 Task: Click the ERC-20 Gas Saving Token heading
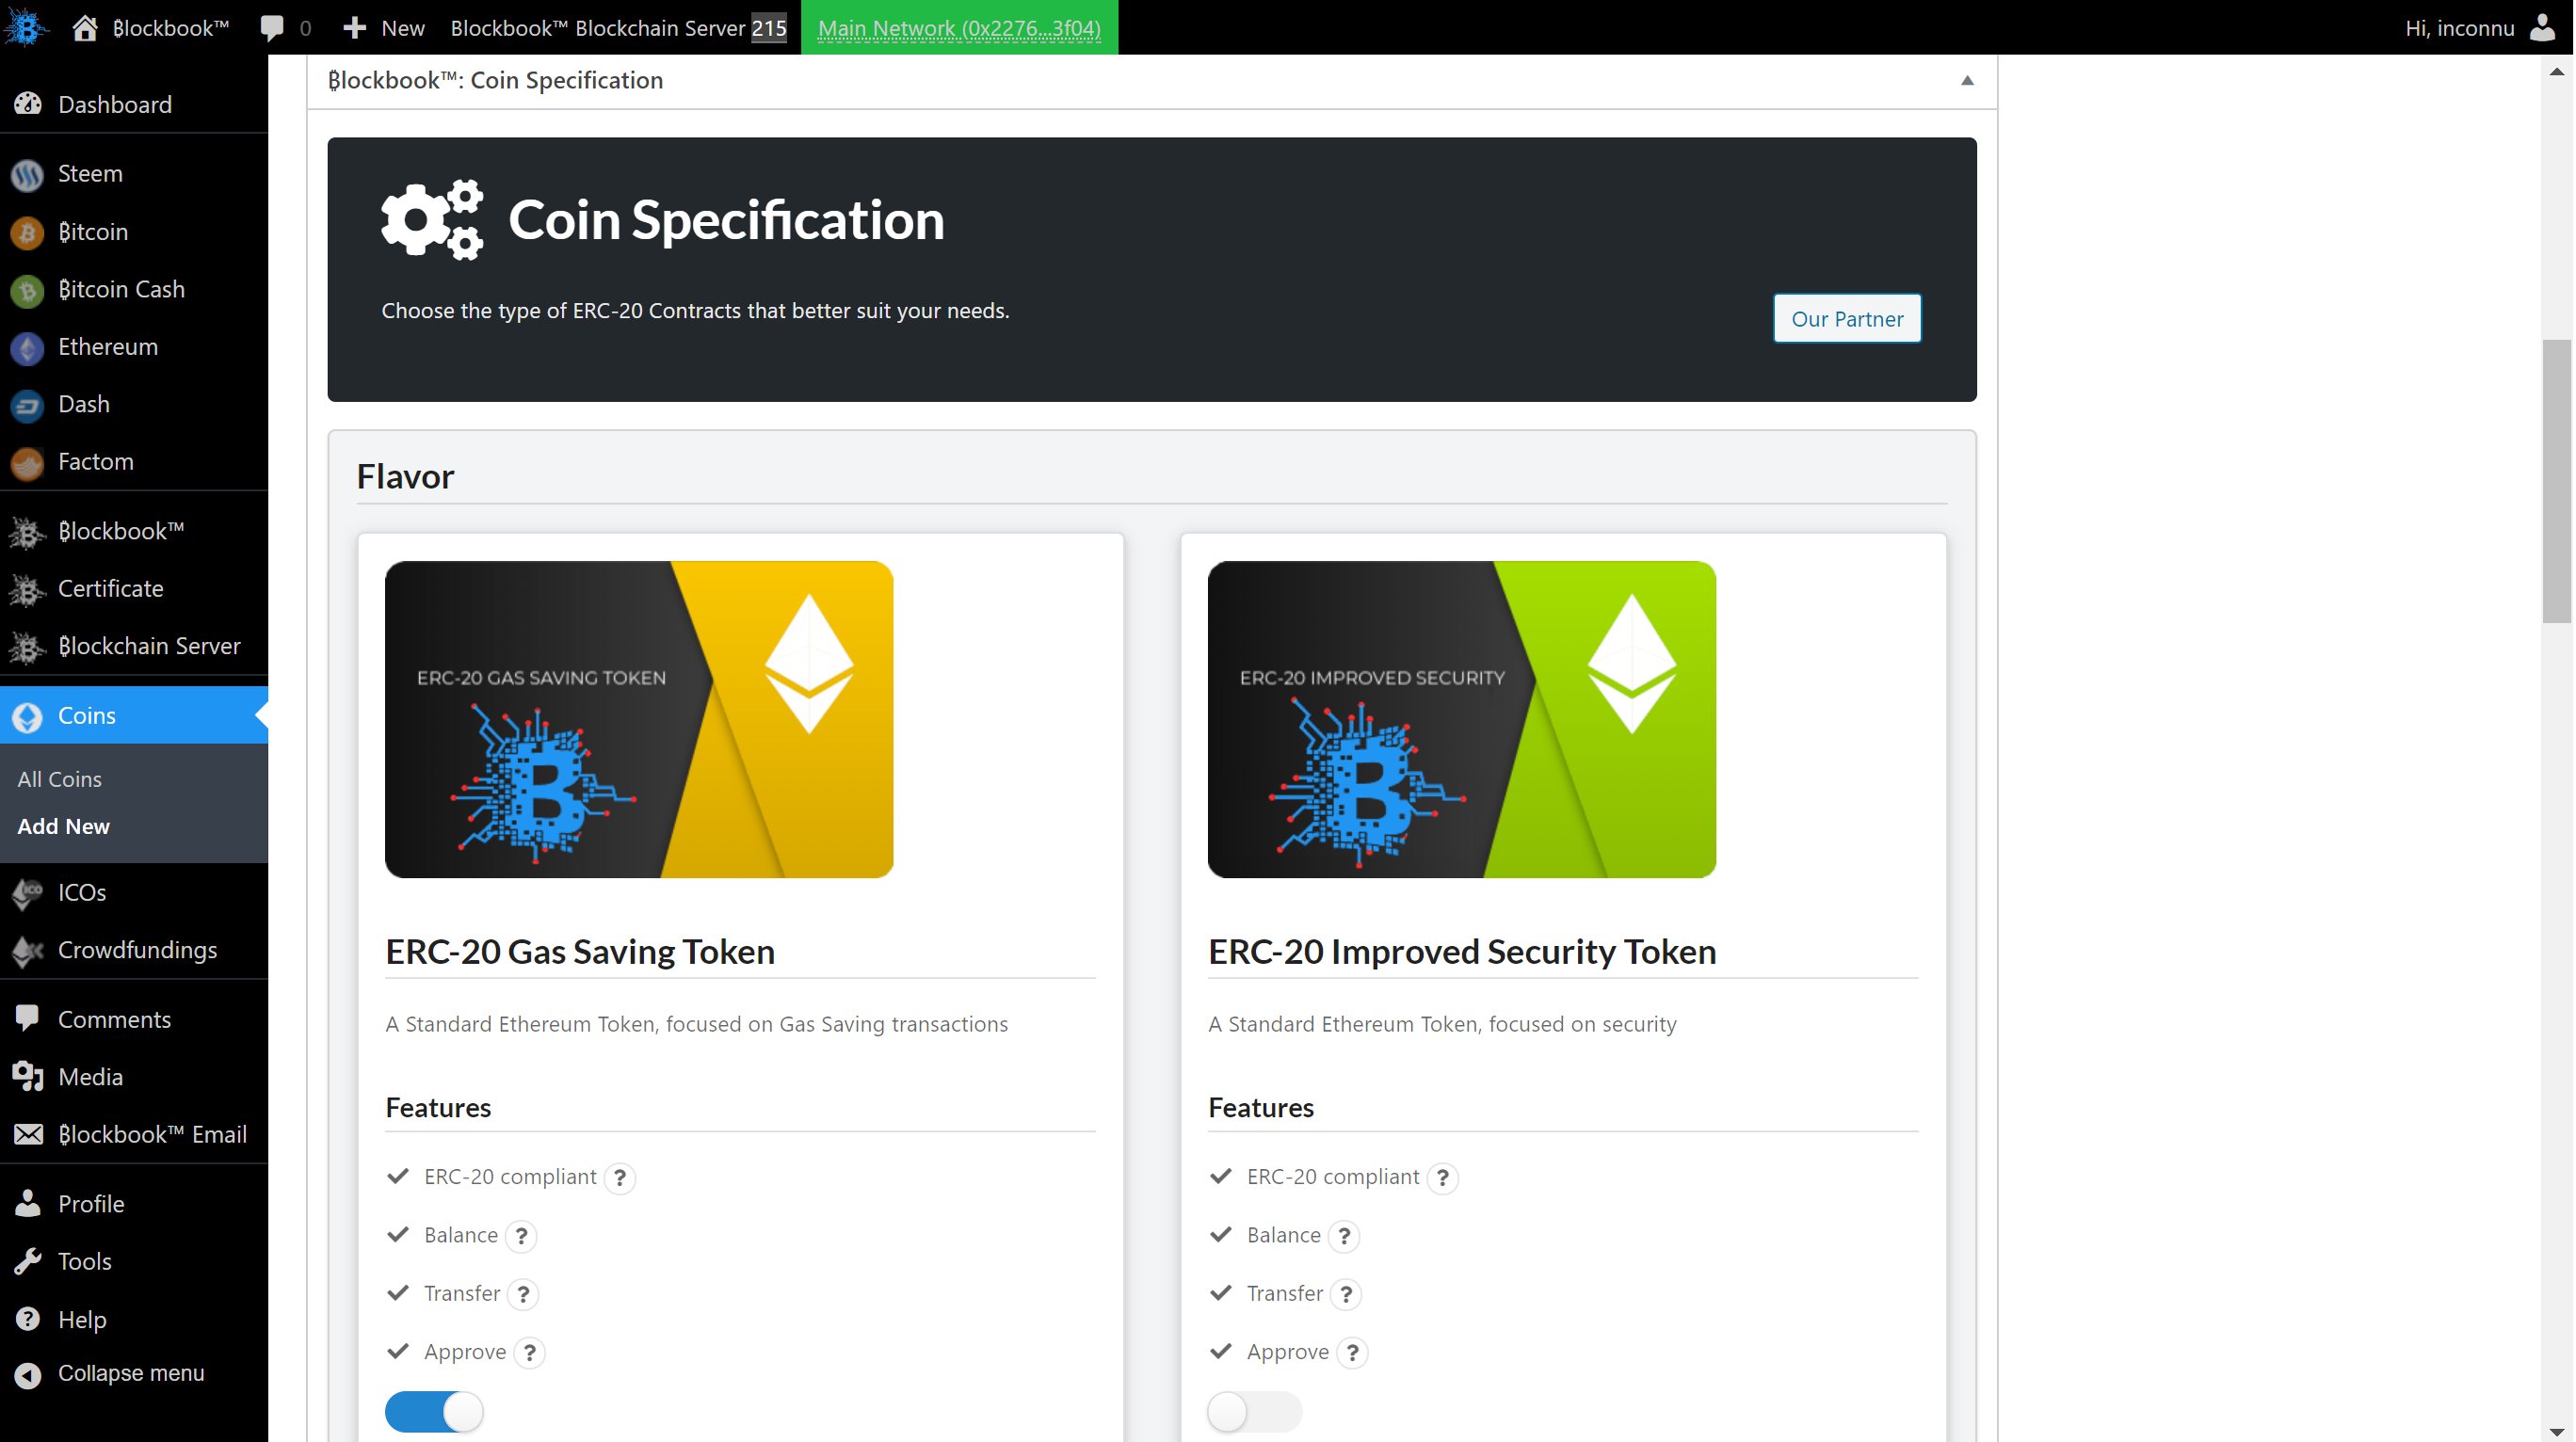pos(580,952)
